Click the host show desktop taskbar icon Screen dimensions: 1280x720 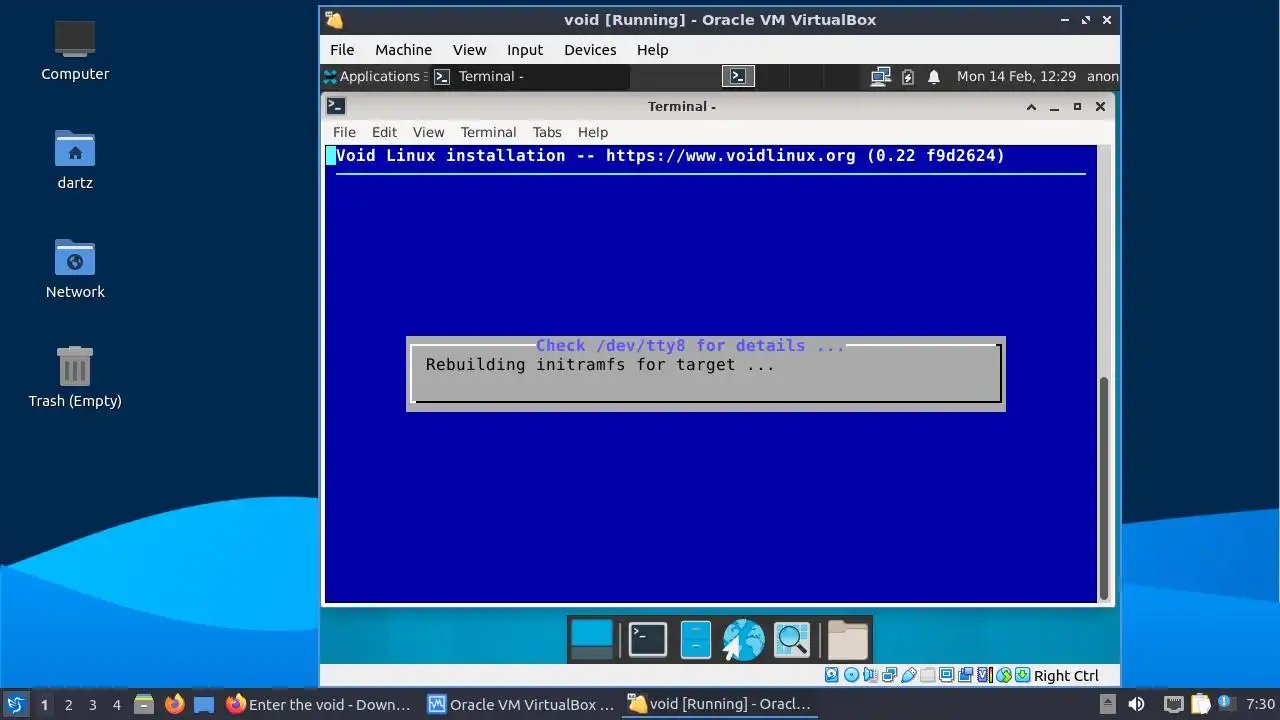click(x=204, y=704)
